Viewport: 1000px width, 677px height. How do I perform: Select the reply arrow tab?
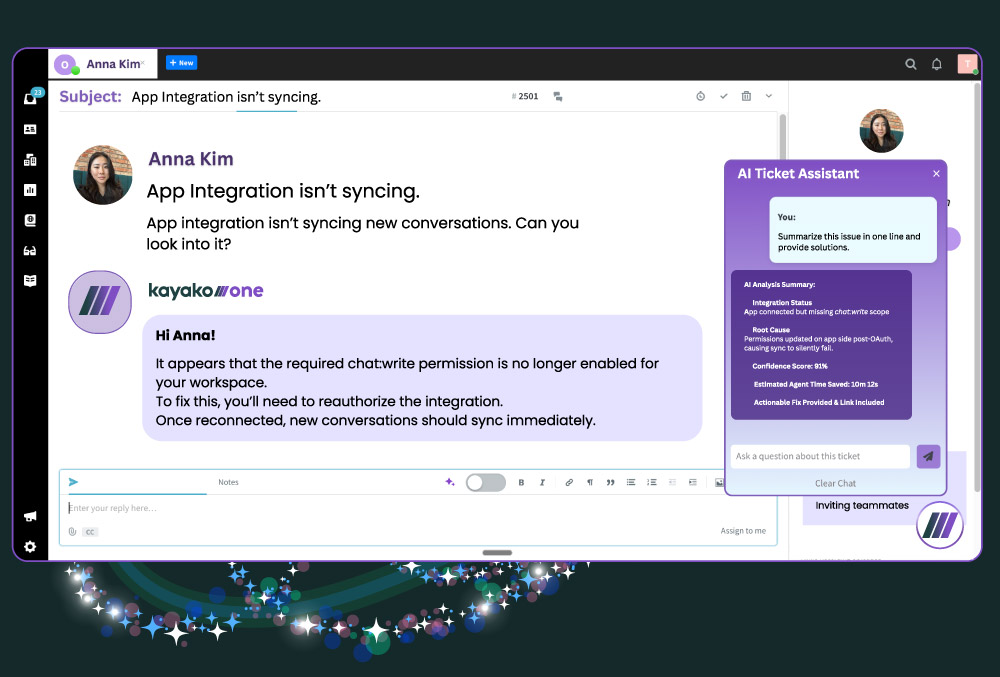[x=73, y=482]
